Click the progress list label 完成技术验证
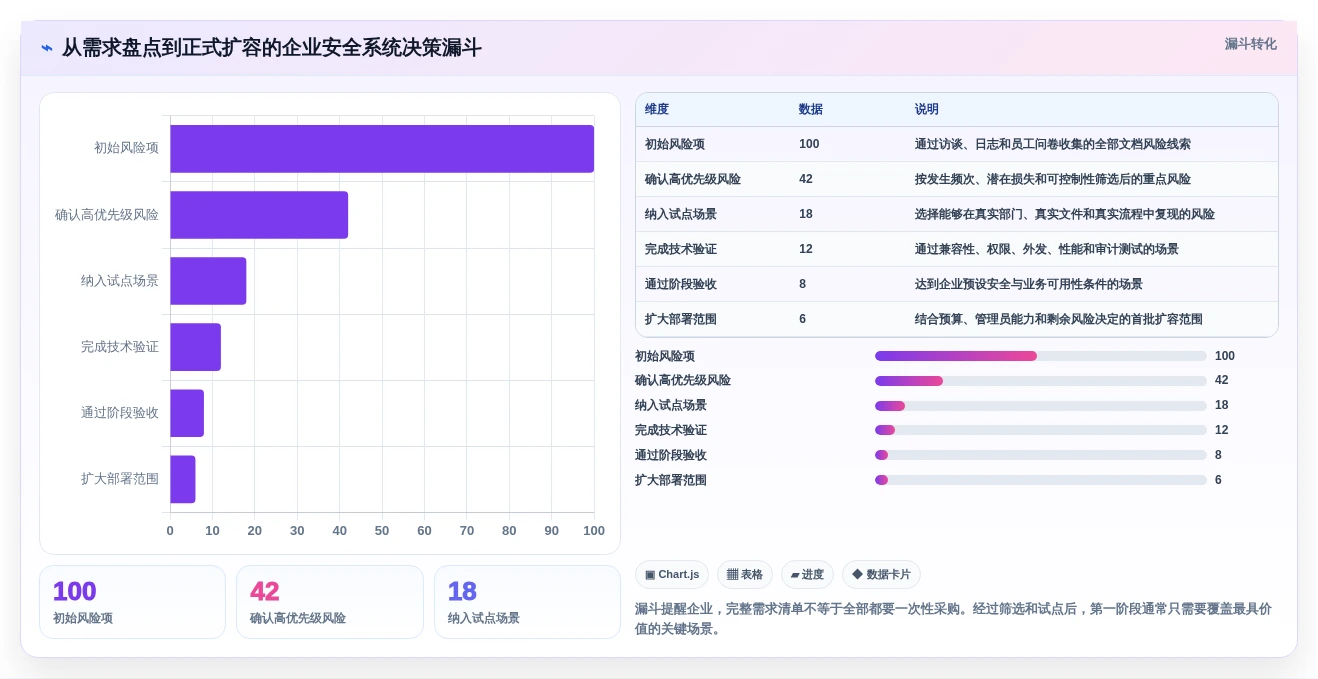Screen dimensions: 1318x679 tap(671, 430)
